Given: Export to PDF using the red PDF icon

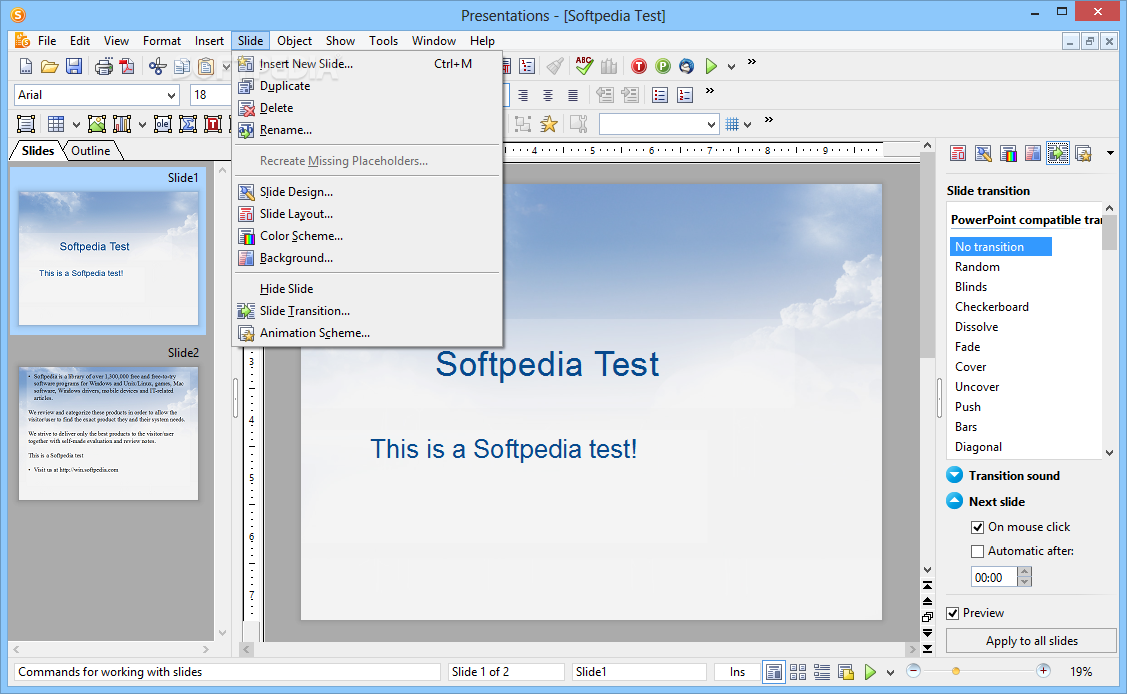Looking at the screenshot, I should click(127, 67).
